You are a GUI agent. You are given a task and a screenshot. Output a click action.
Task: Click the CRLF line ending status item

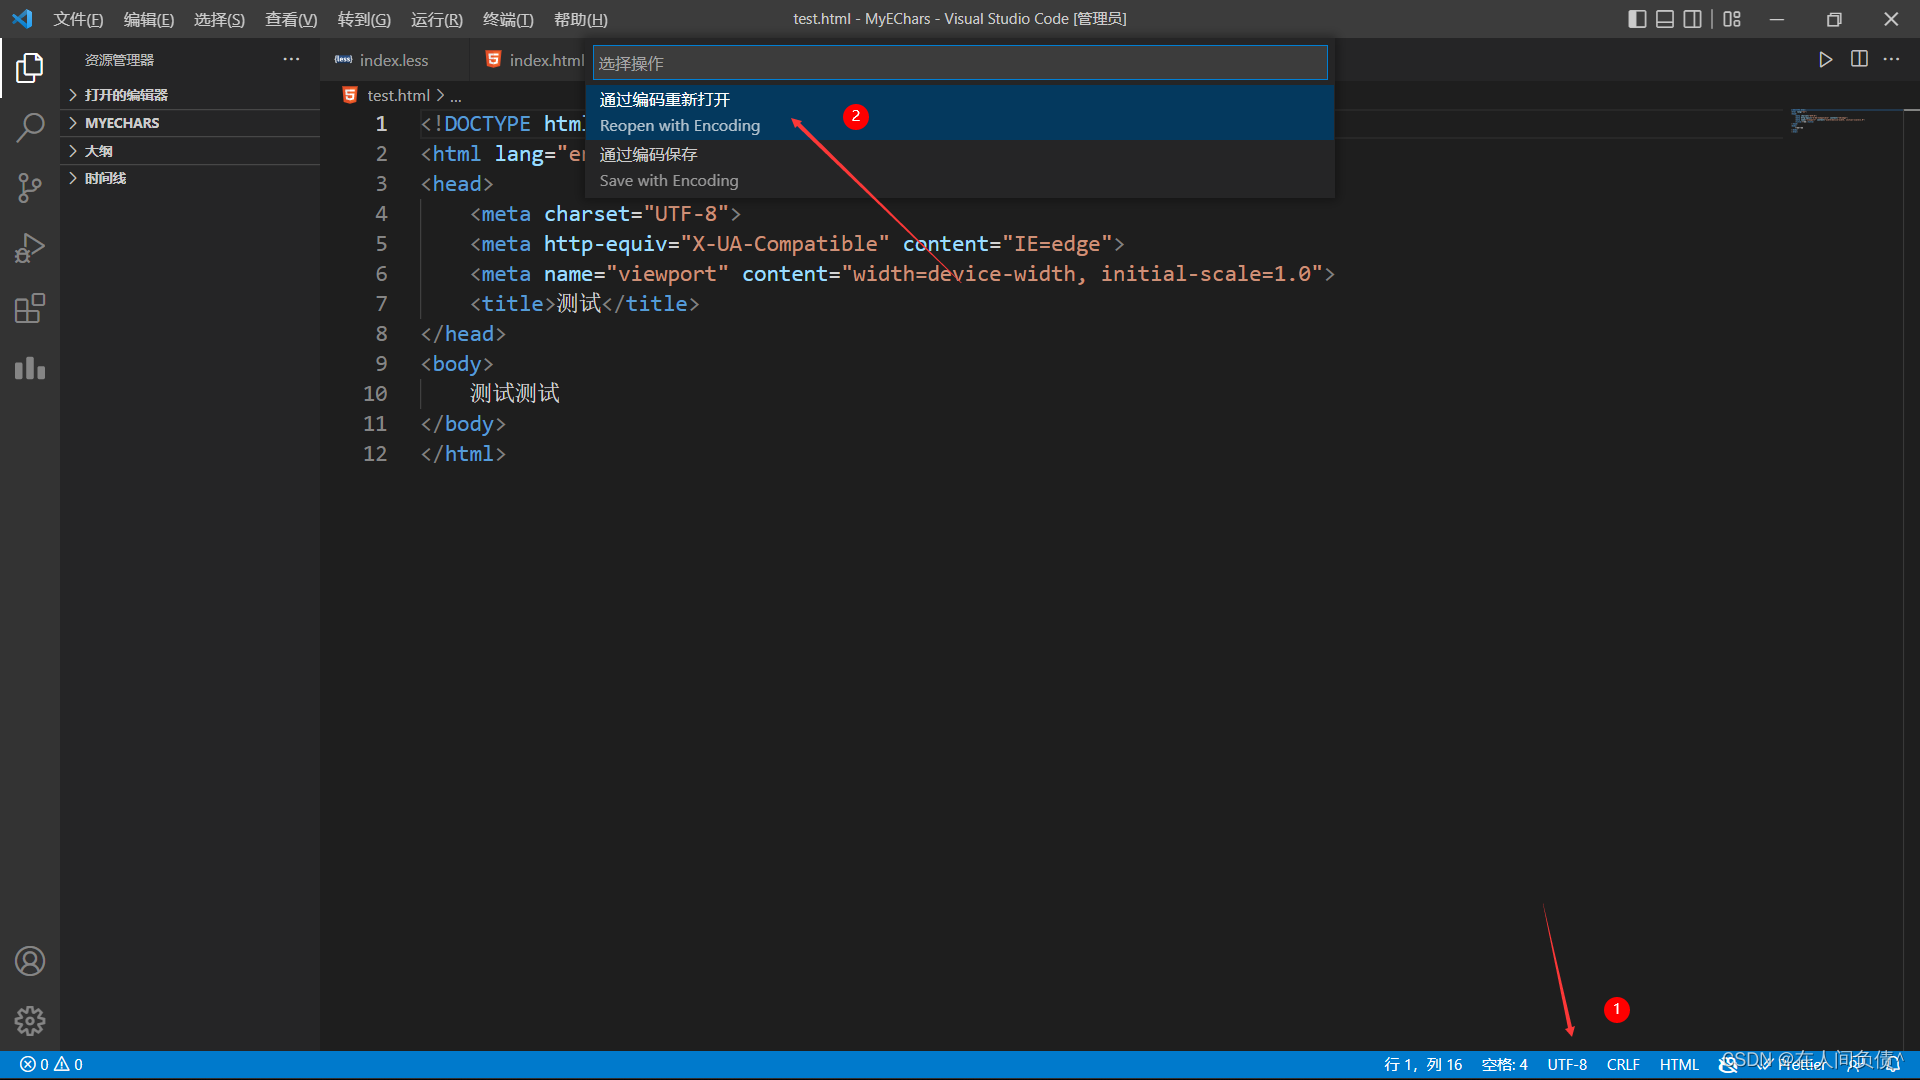[x=1623, y=1065]
